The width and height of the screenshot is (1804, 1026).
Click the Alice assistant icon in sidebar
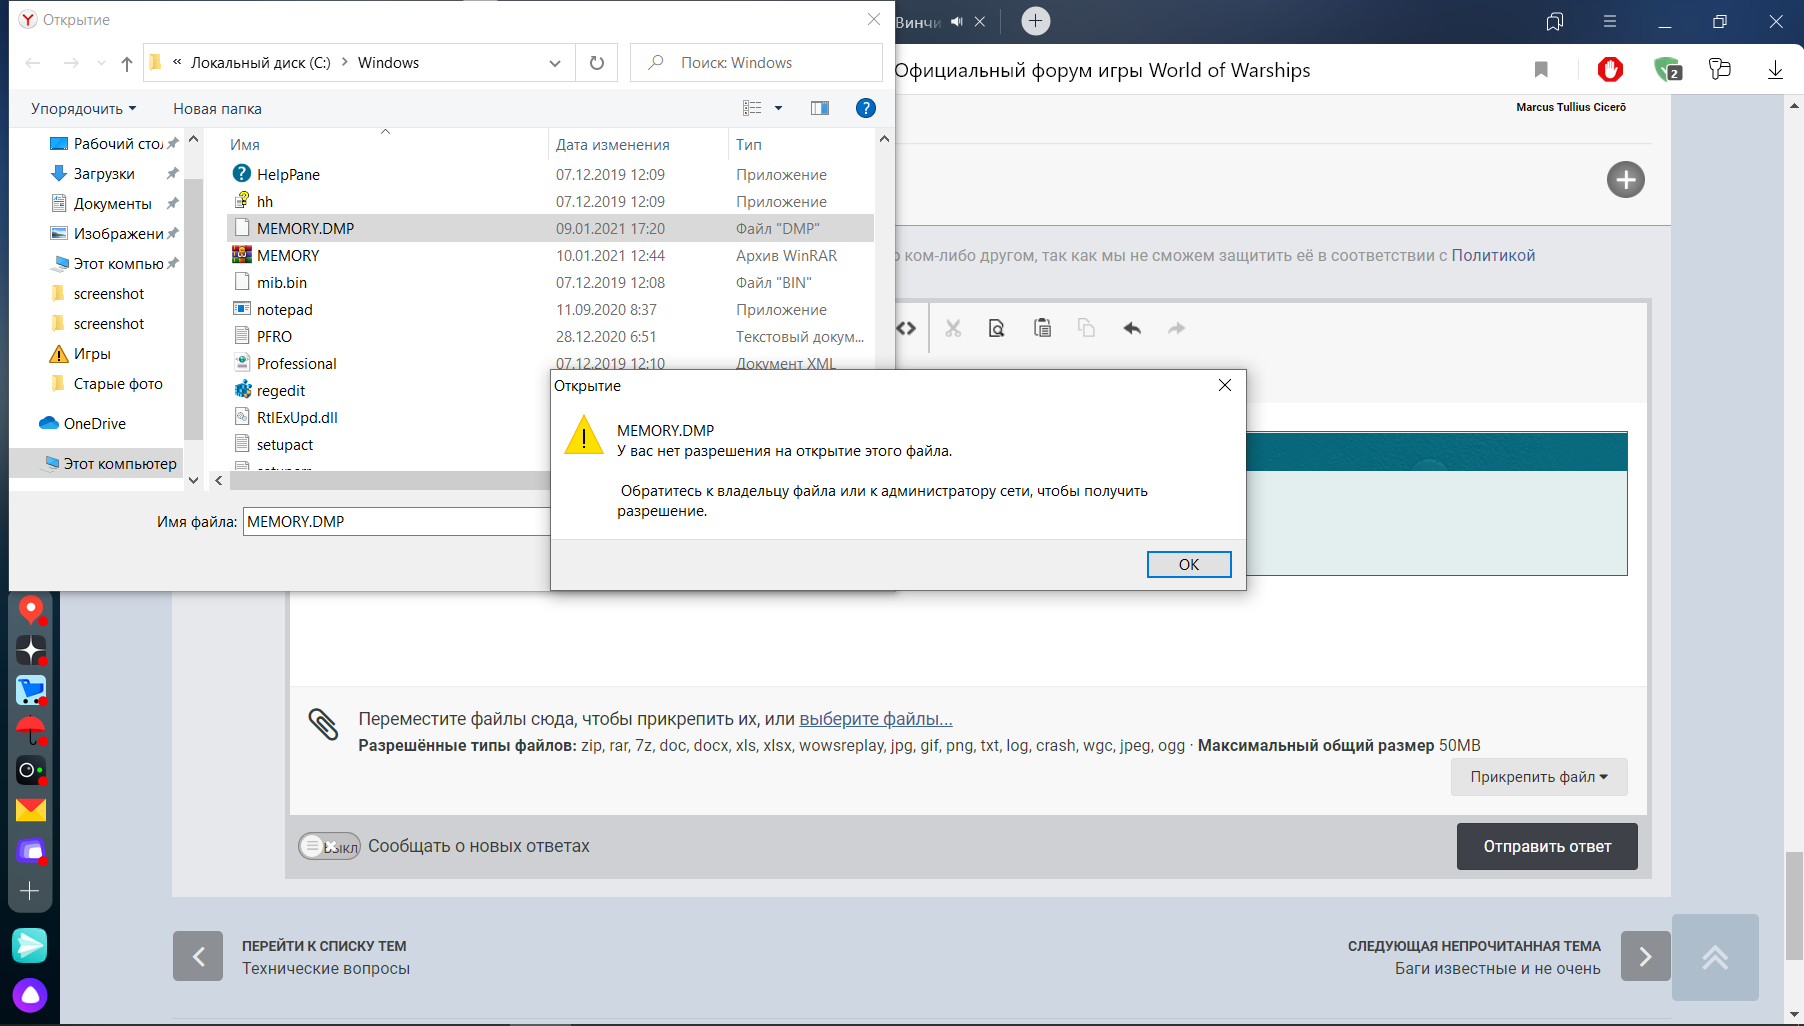[x=30, y=995]
